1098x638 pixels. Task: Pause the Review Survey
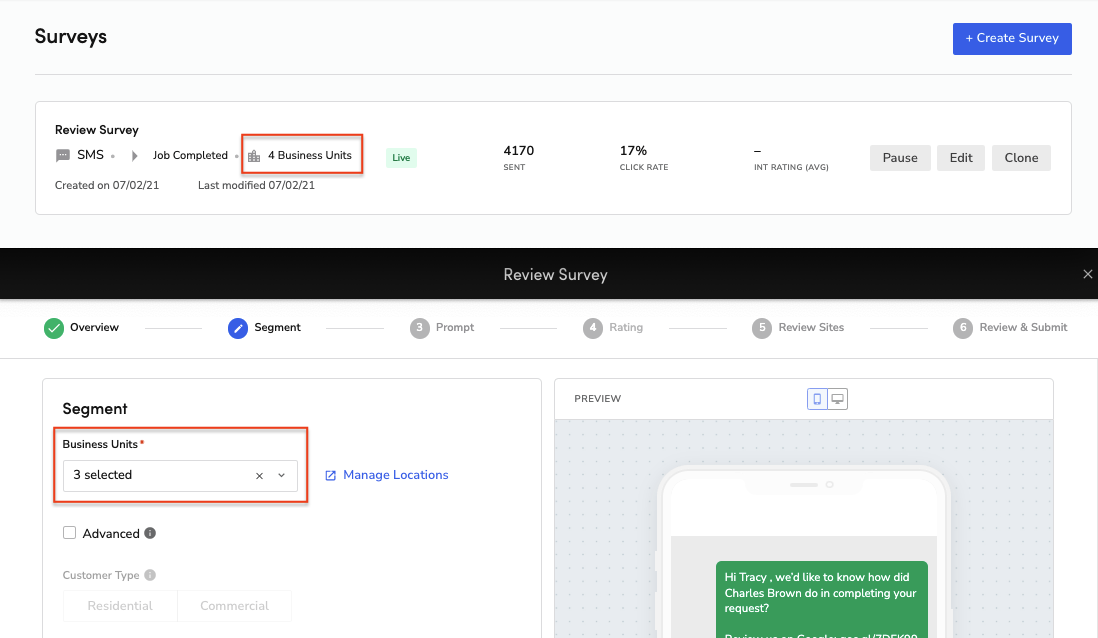900,158
